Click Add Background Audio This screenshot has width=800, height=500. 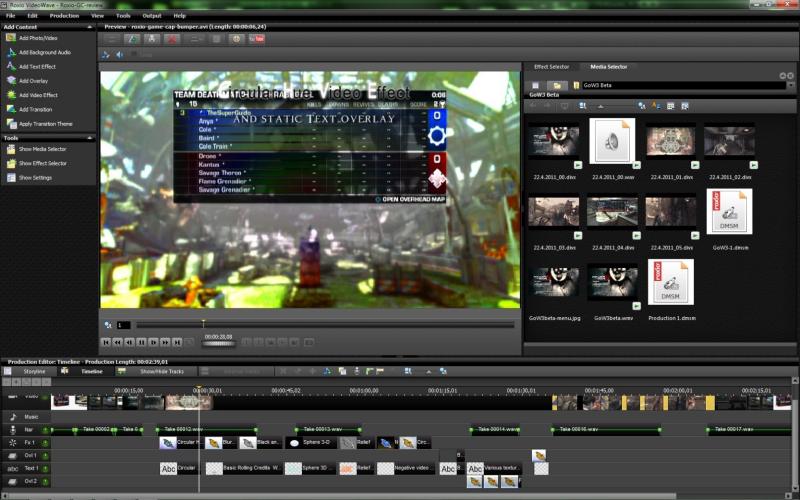[38, 52]
